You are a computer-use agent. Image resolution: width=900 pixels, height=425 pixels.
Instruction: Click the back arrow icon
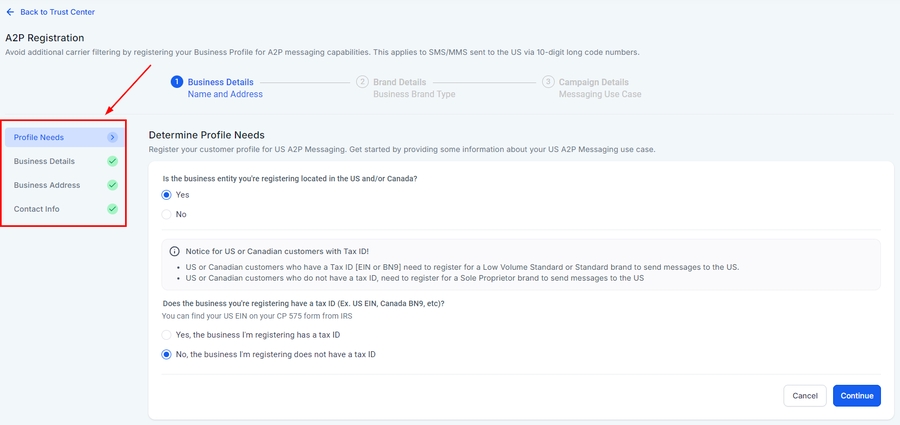coord(10,12)
